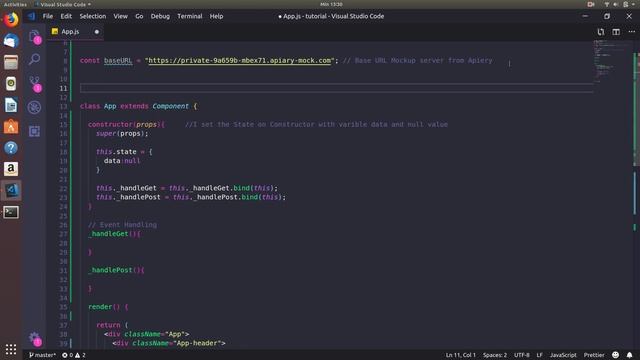
Task: Click the Prettier status bar item
Action: click(x=594, y=355)
